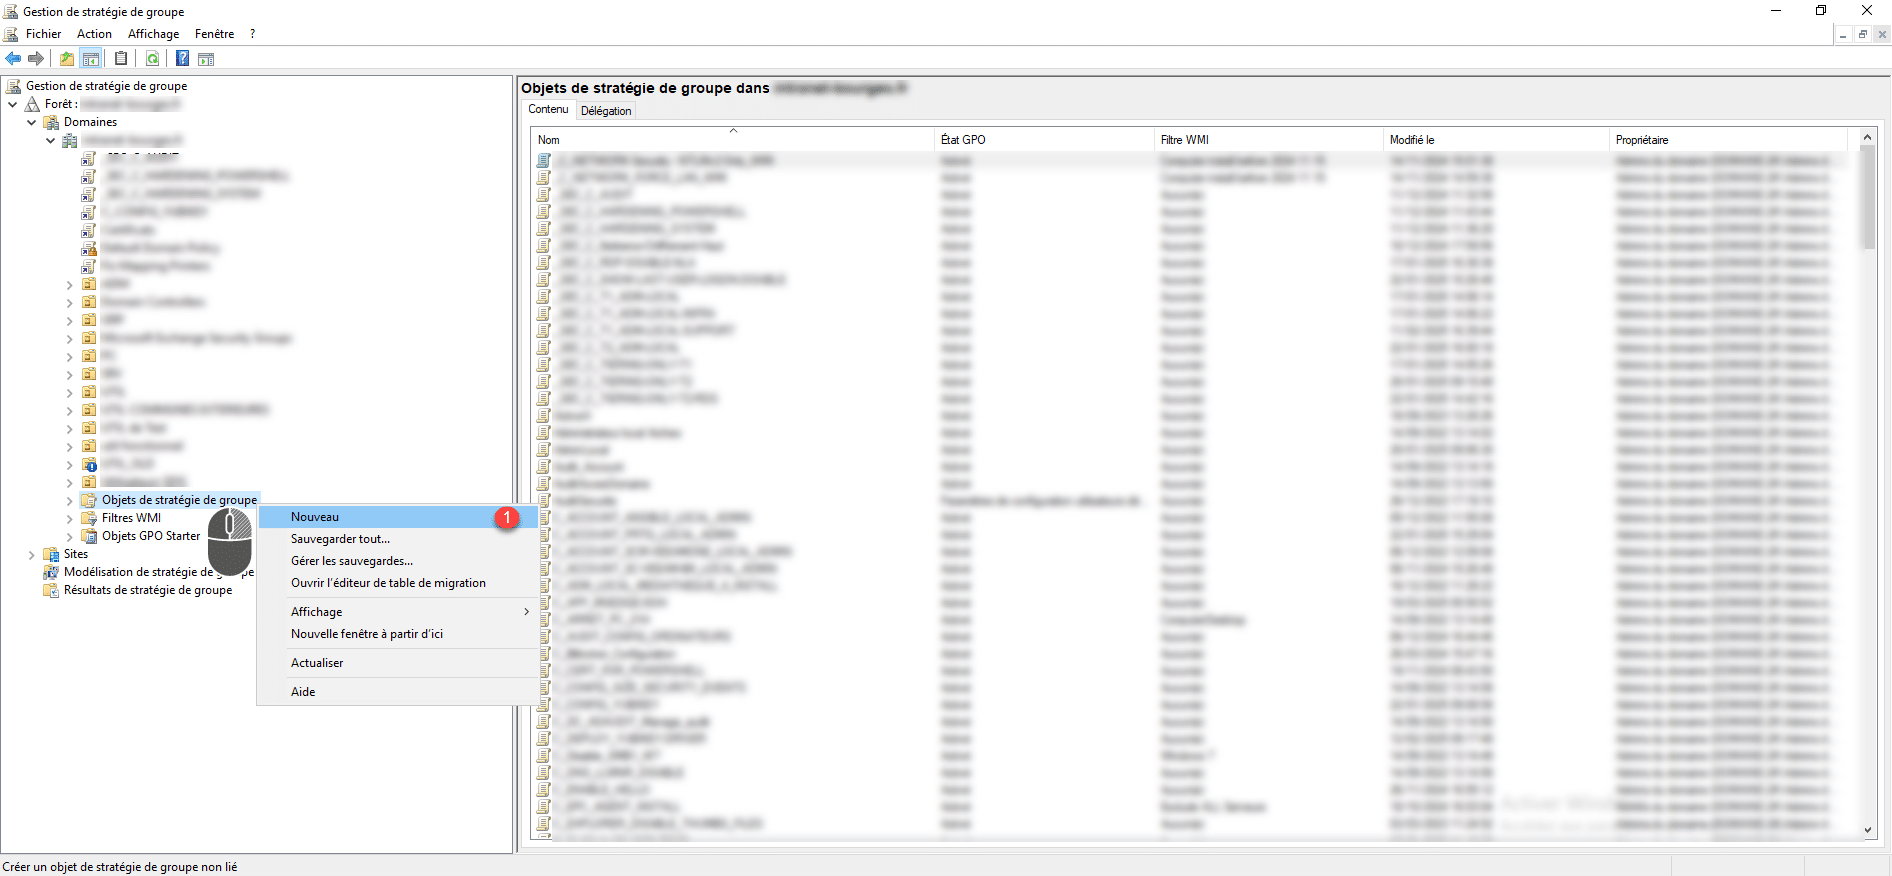Click Actualiser in the context menu

317,663
